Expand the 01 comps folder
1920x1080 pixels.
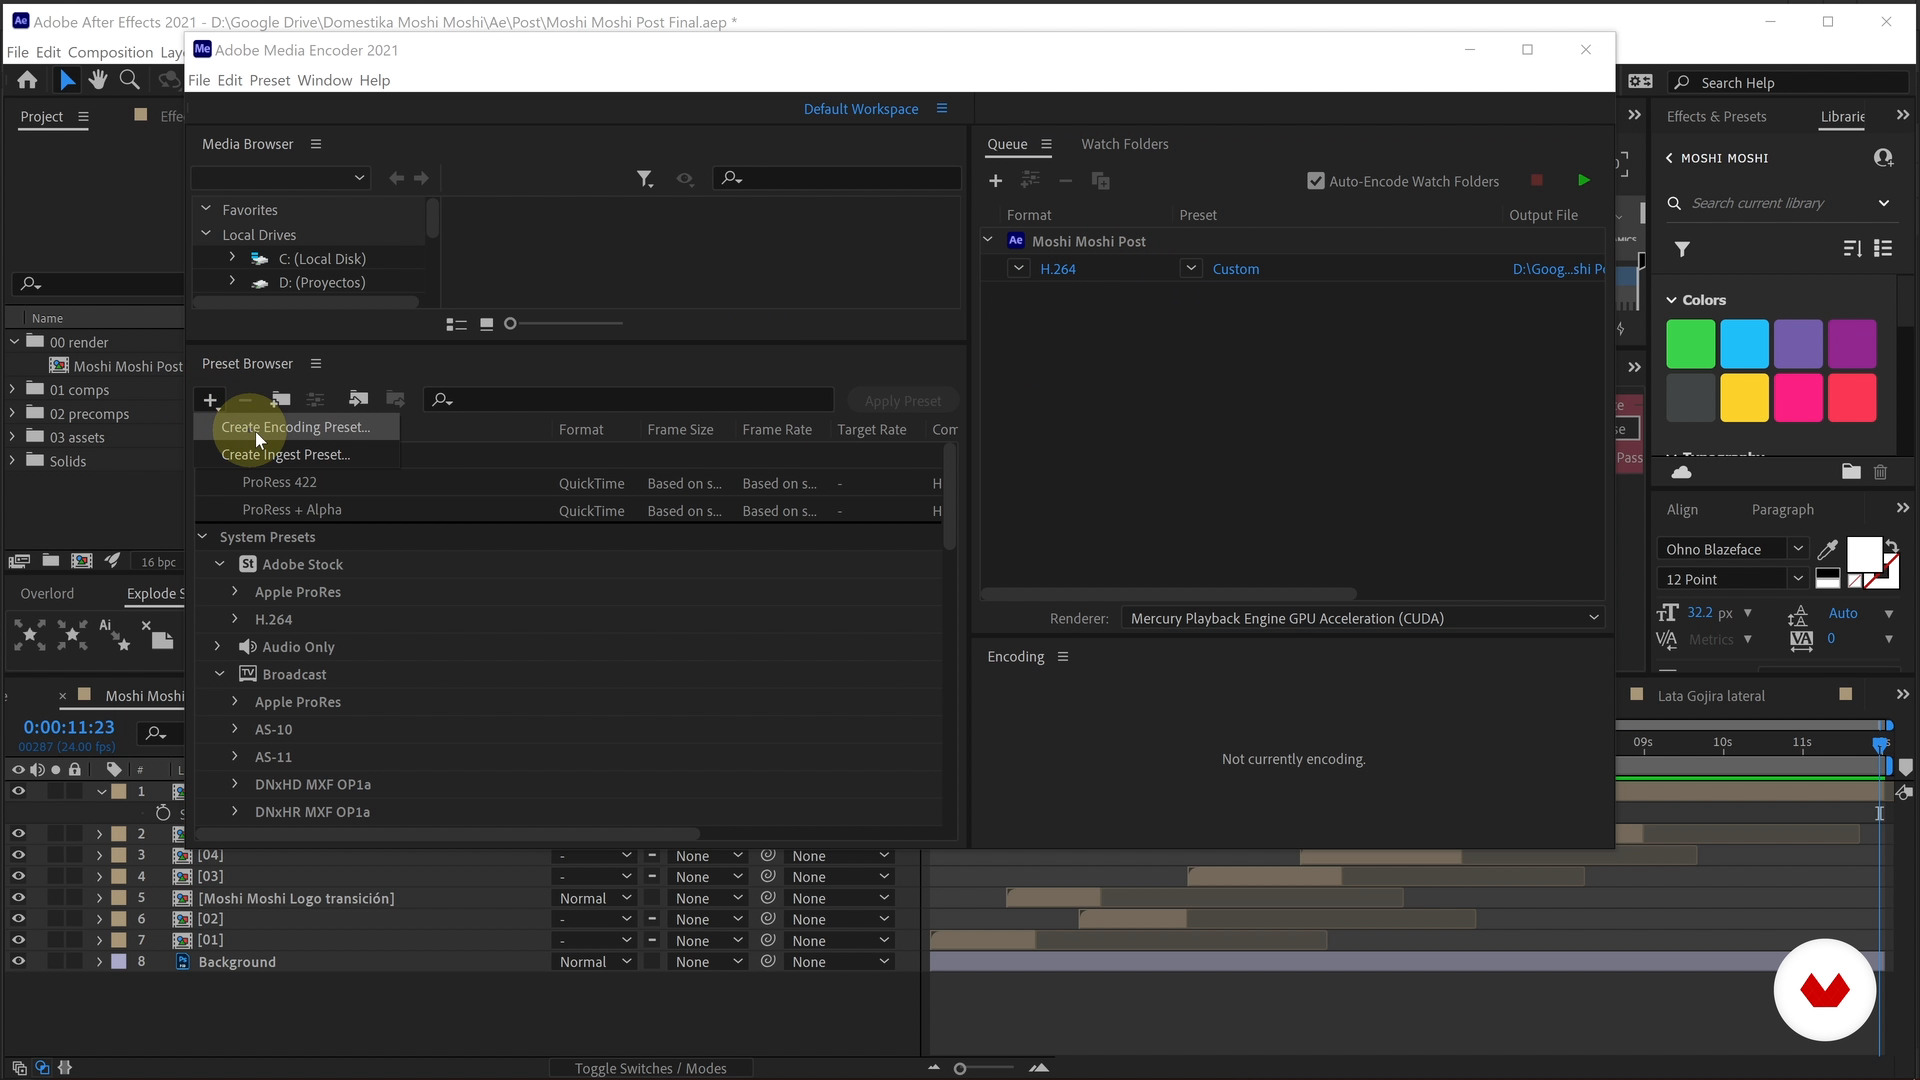[12, 389]
